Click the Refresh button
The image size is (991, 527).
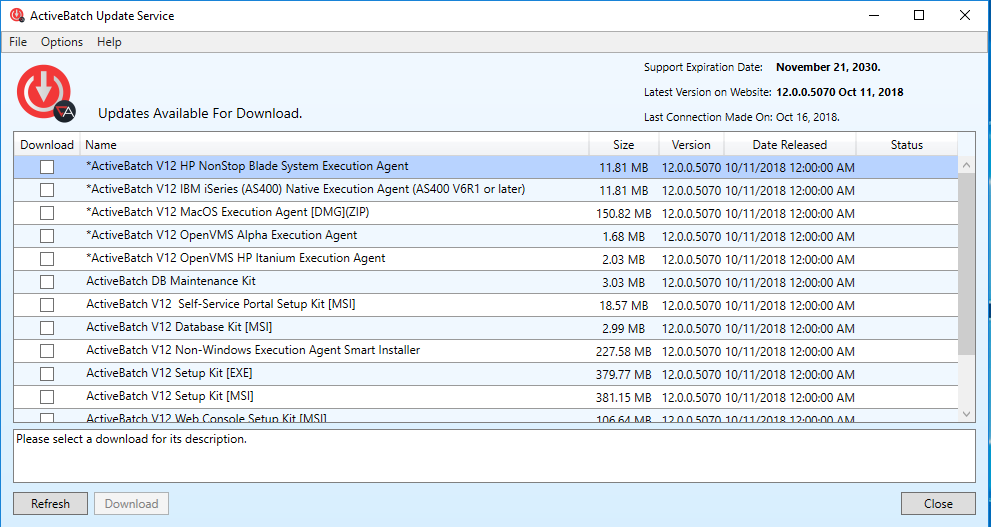(x=51, y=504)
